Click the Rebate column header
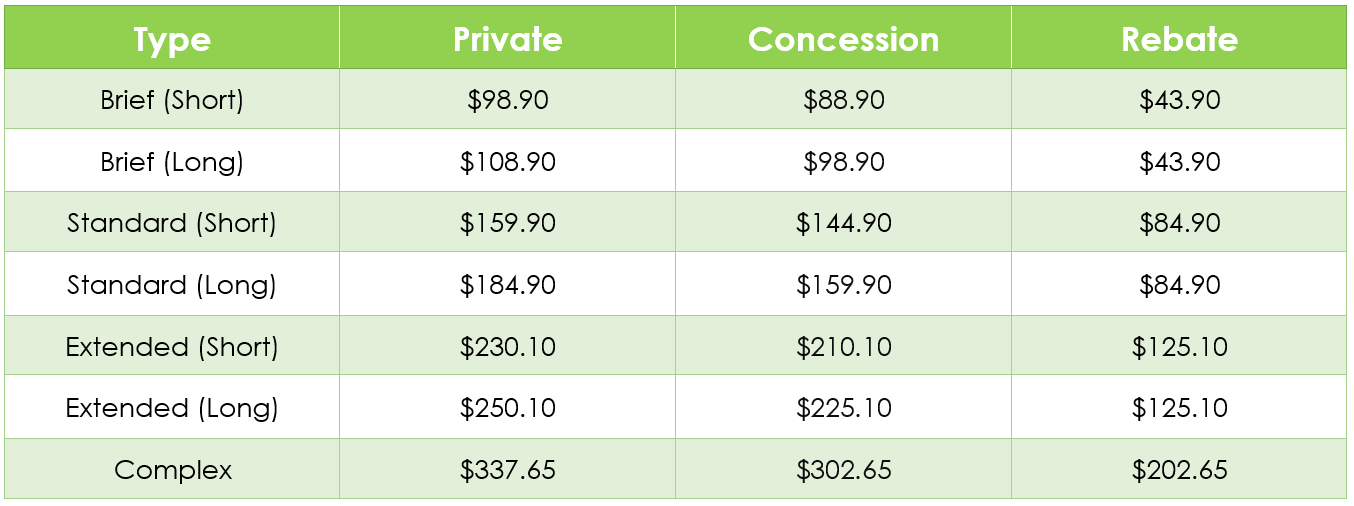 click(x=1180, y=39)
